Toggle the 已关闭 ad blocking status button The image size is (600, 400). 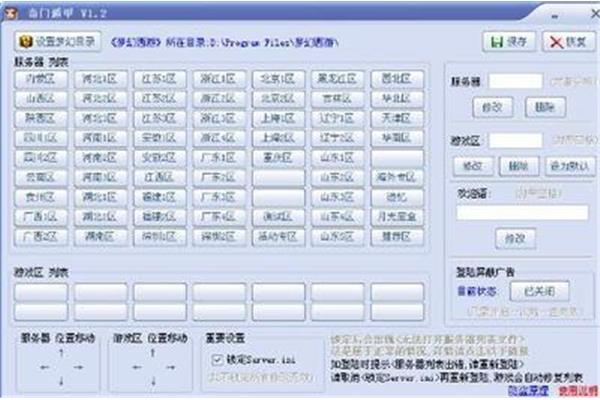tap(540, 292)
